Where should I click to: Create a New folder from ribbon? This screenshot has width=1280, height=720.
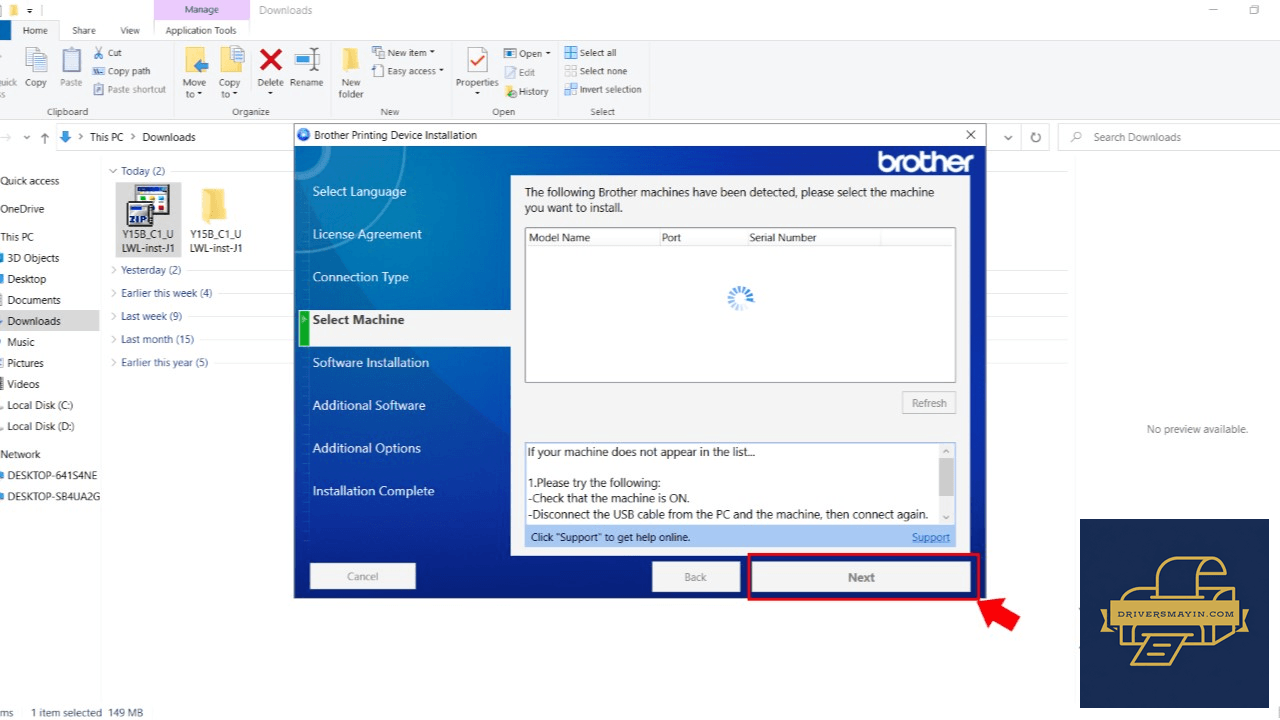351,73
